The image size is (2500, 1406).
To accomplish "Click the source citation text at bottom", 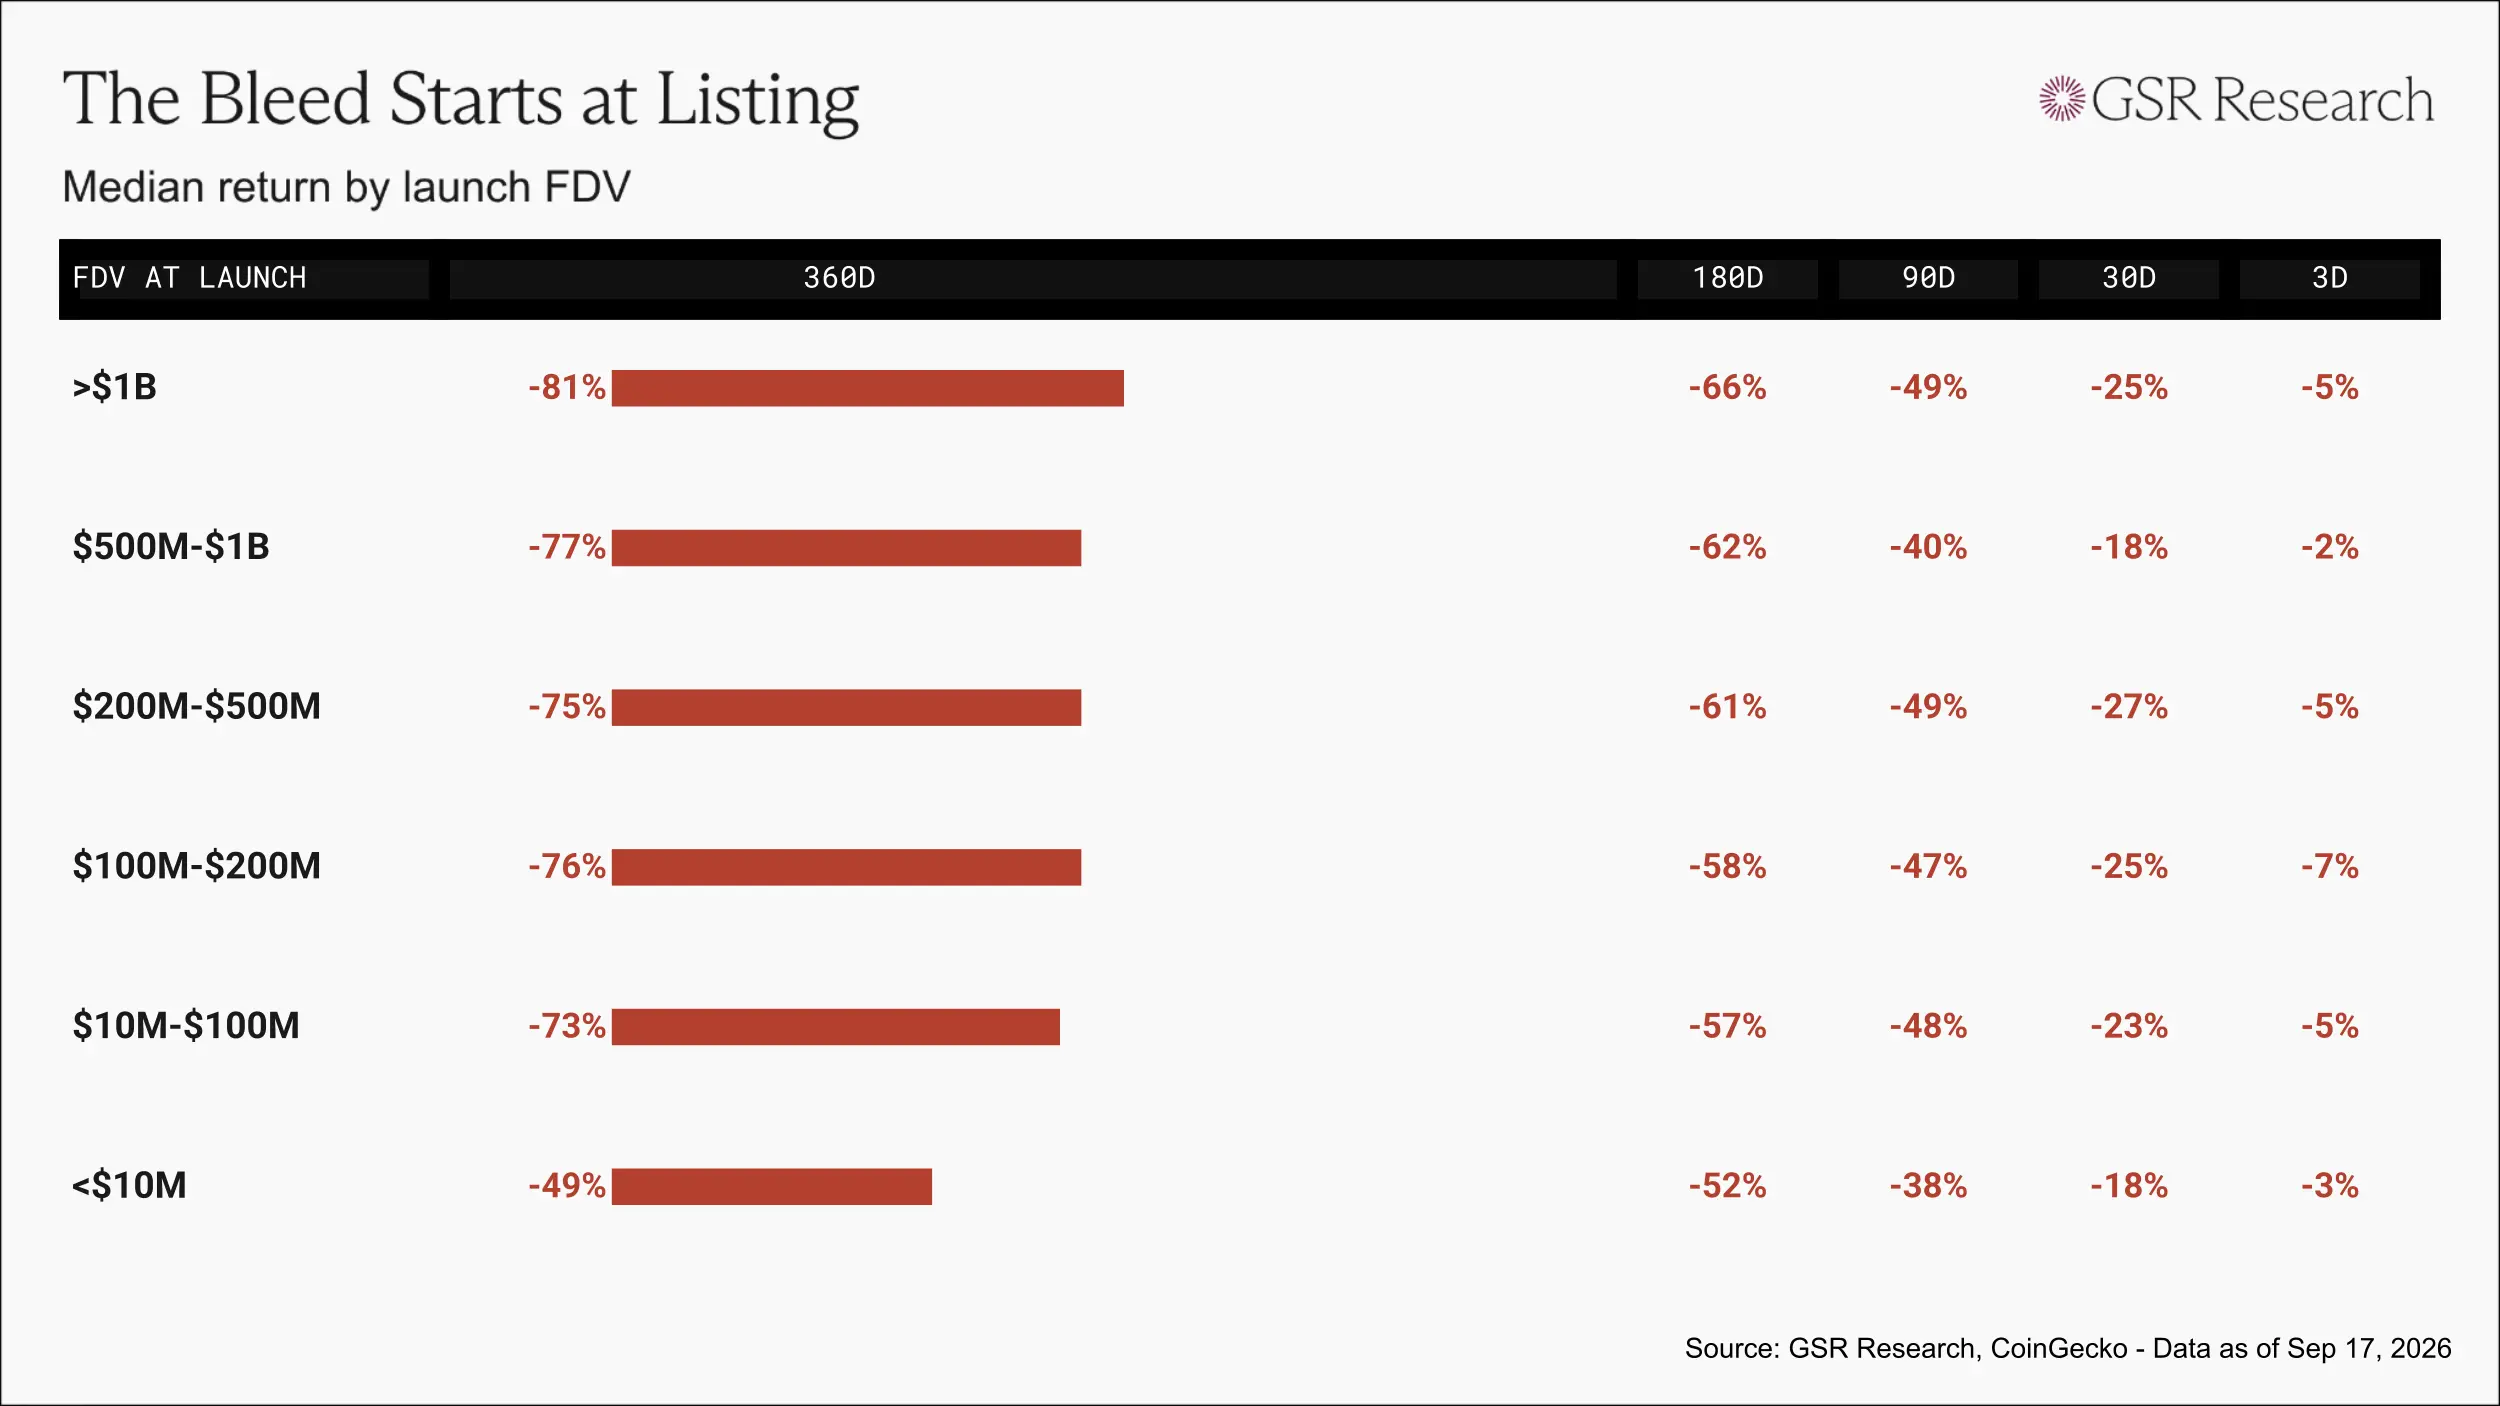I will pos(2068,1348).
